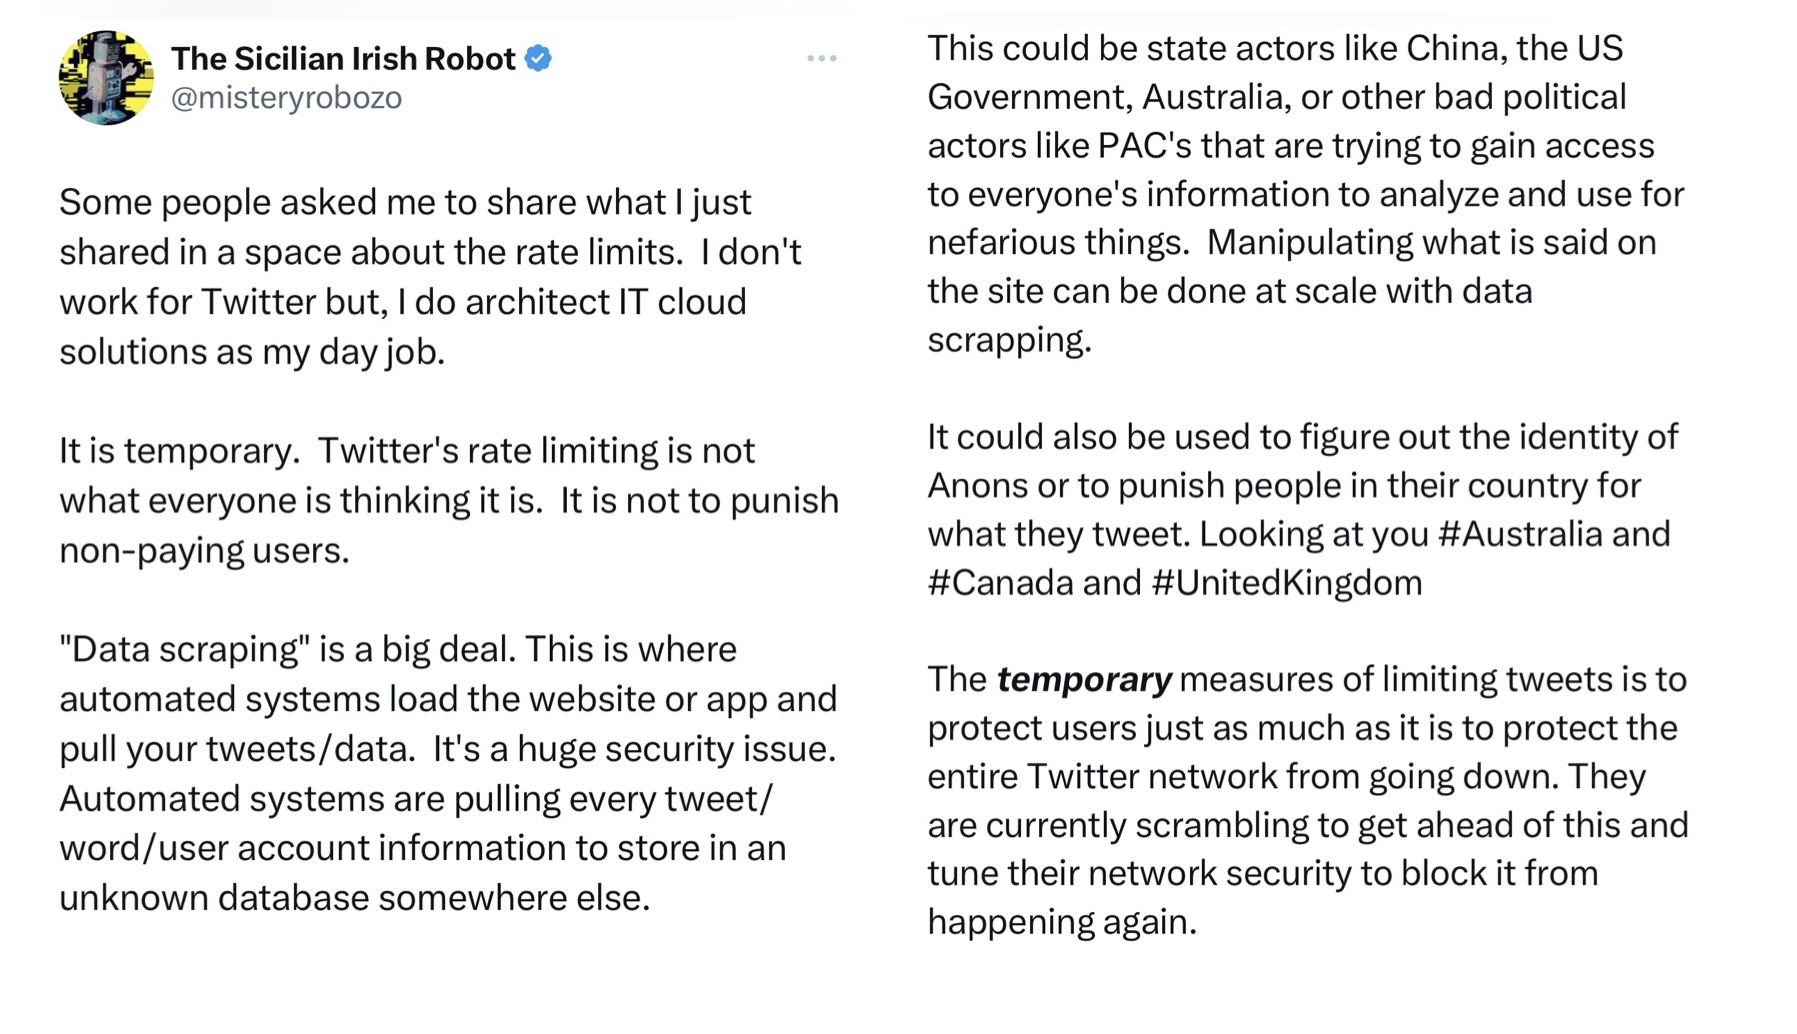Open the #Canada hashtag
This screenshot has height=1034, width=1797.
pos(1001,583)
